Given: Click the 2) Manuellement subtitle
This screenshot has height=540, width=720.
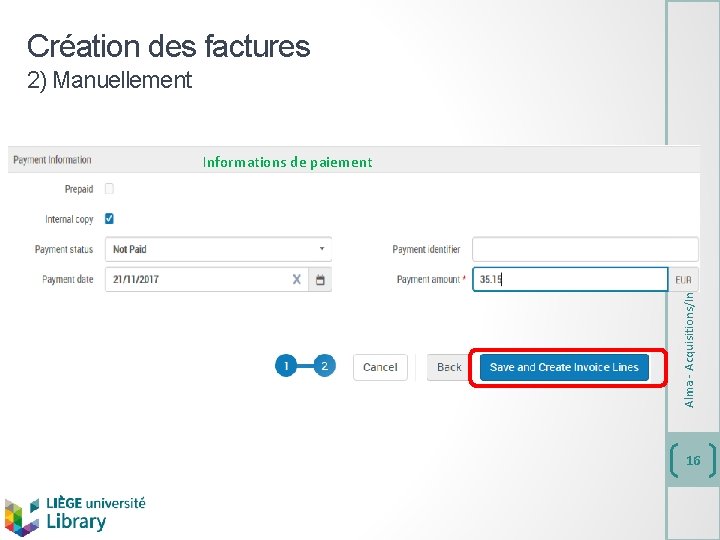Looking at the screenshot, I should coord(110,80).
